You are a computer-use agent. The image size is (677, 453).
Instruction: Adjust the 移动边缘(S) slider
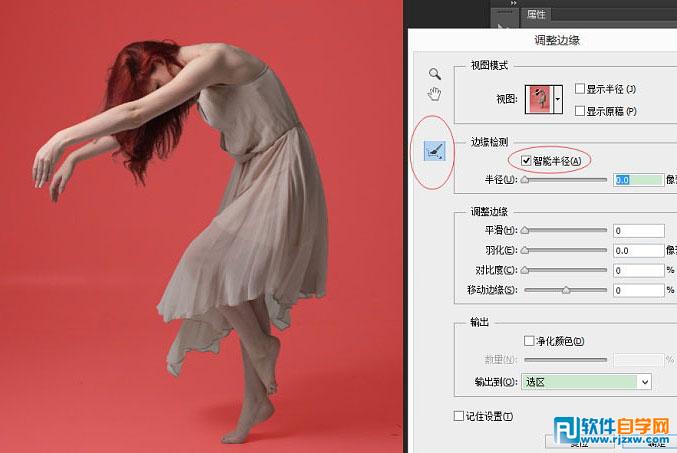(x=566, y=290)
